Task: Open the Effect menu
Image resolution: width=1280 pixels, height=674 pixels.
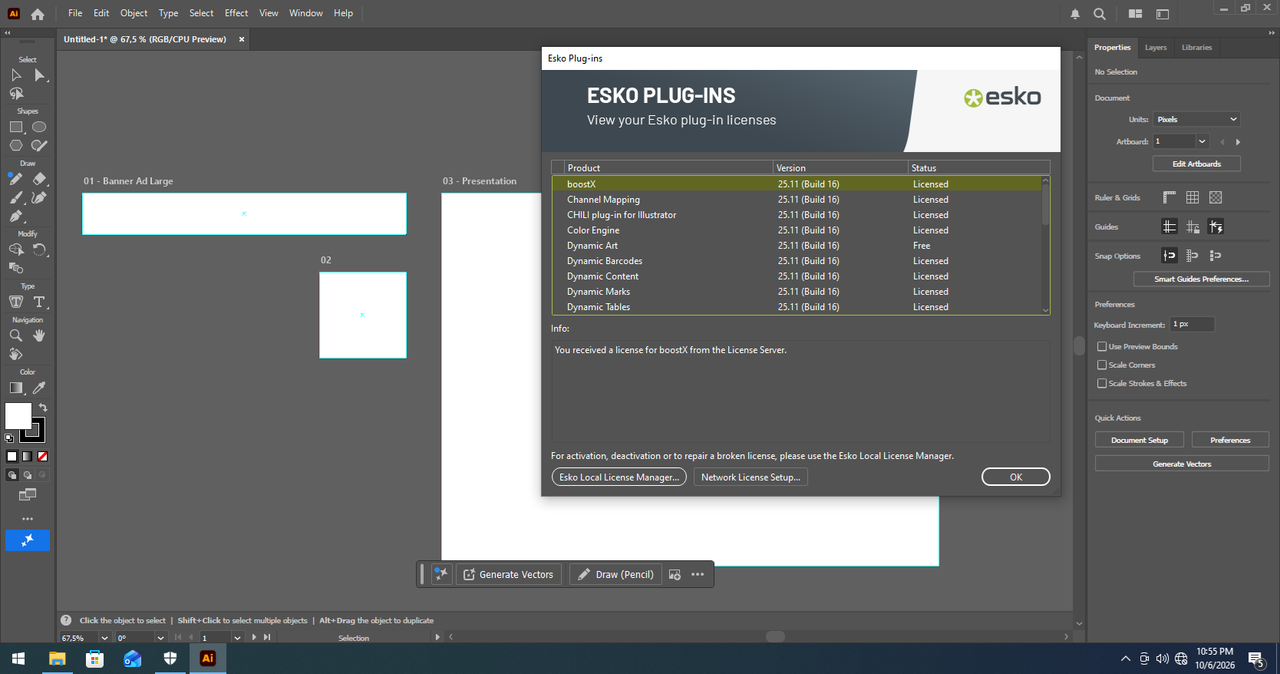Action: tap(237, 13)
